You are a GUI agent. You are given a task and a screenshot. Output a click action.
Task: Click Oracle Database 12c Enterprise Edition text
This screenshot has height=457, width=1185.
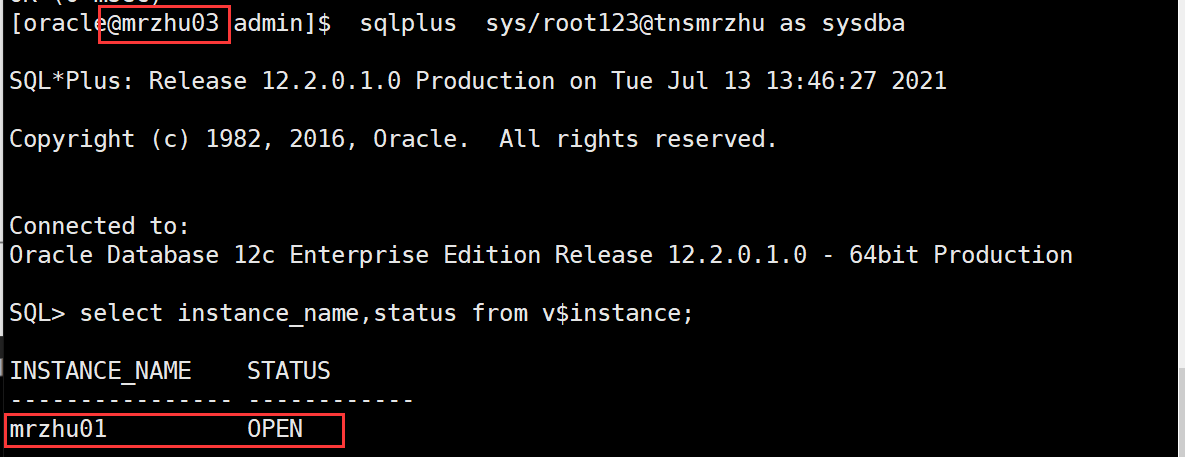(x=275, y=255)
